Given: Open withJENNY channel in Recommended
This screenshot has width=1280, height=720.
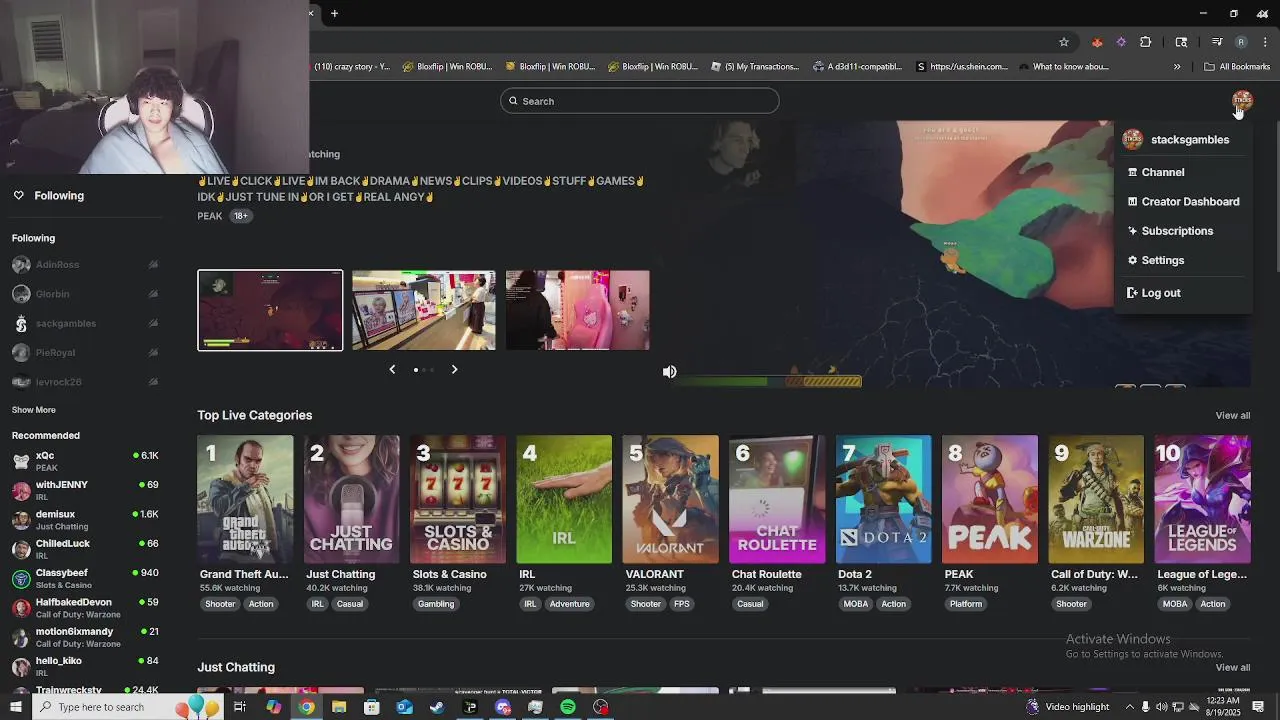Looking at the screenshot, I should pyautogui.click(x=85, y=490).
